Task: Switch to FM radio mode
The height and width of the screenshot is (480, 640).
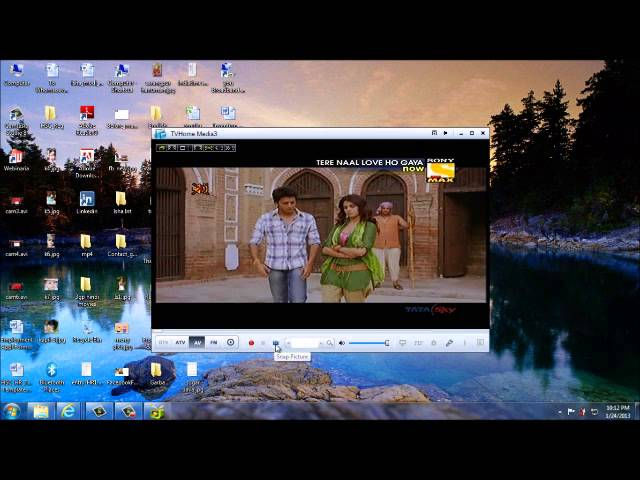Action: pos(213,342)
